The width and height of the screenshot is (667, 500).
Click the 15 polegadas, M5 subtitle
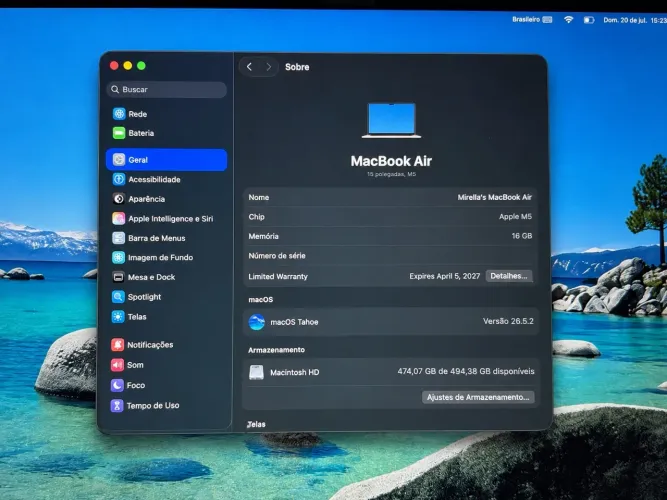click(x=391, y=174)
